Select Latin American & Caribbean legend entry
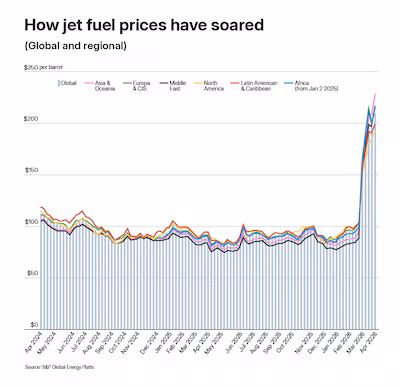This screenshot has width=400, height=388. pos(254,86)
